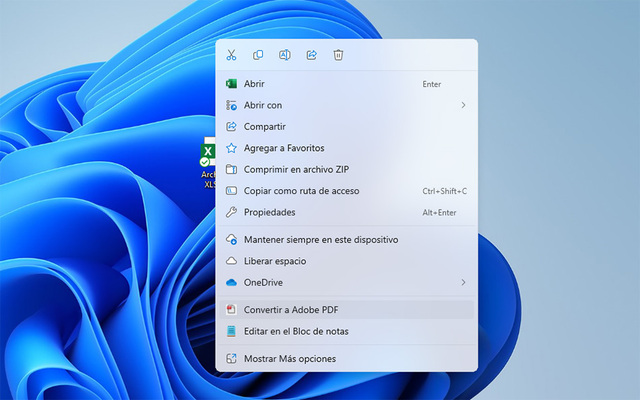
Task: Click the Enter shortcut text next to Abrir
Action: 431,84
